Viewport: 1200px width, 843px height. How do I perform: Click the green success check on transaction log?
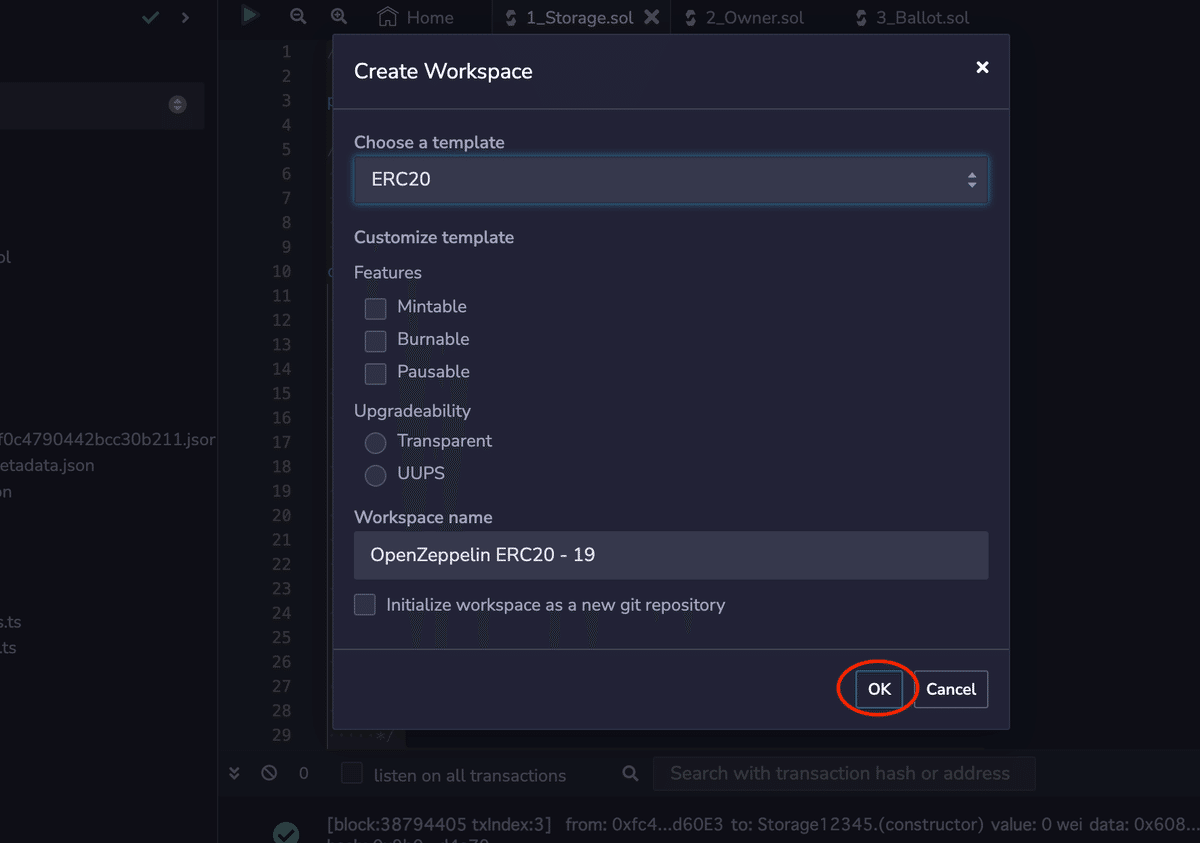[286, 833]
